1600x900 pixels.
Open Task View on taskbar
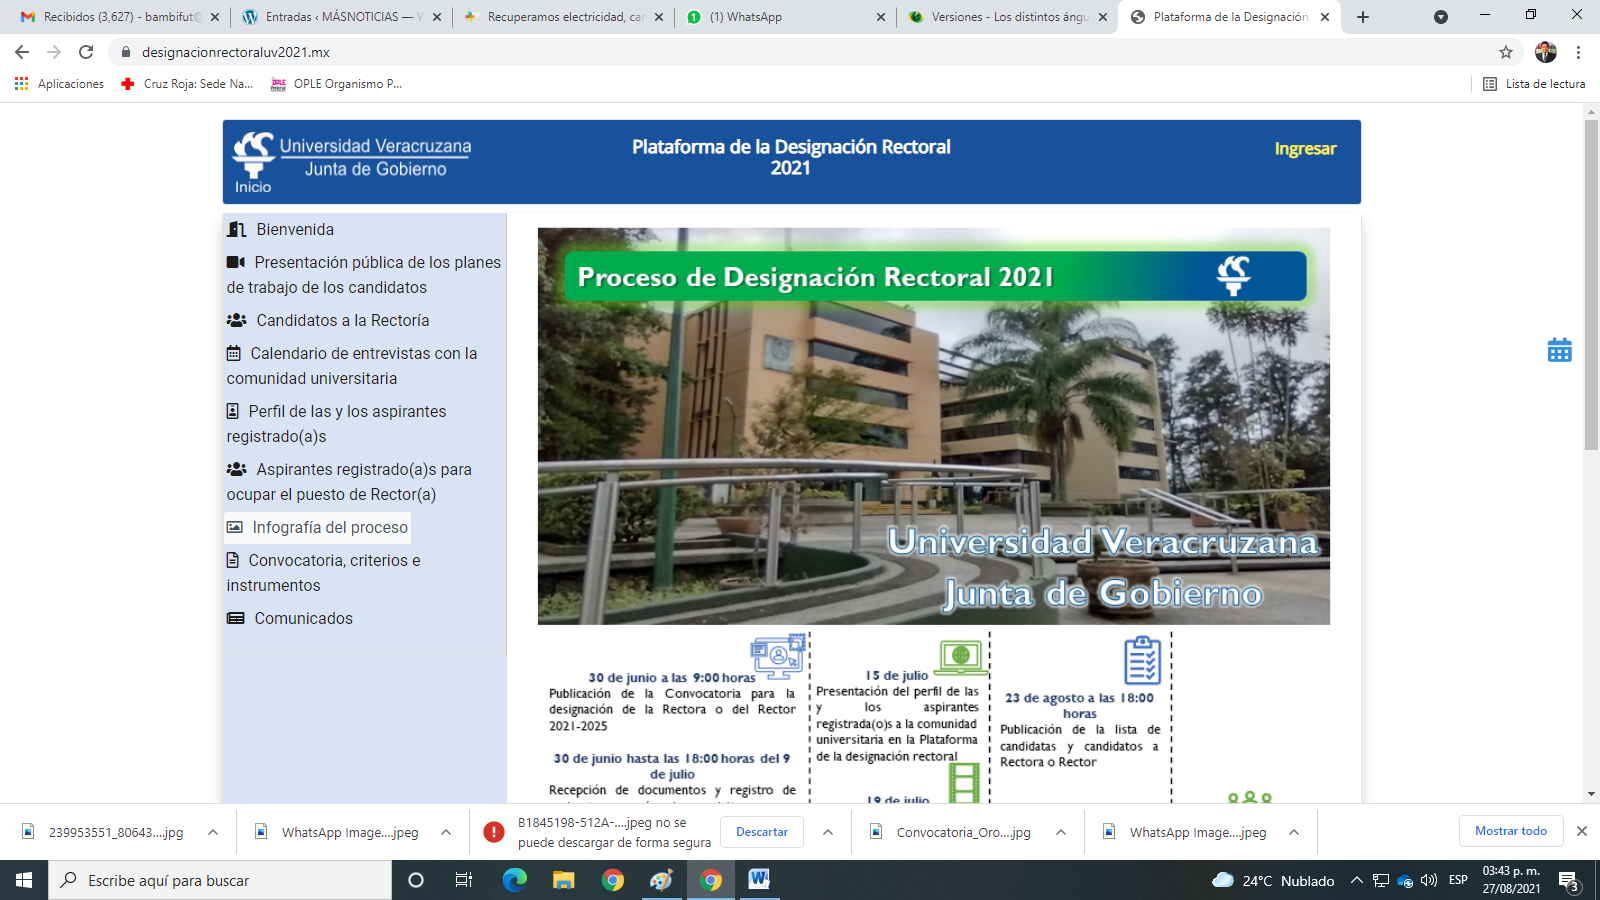pos(464,880)
